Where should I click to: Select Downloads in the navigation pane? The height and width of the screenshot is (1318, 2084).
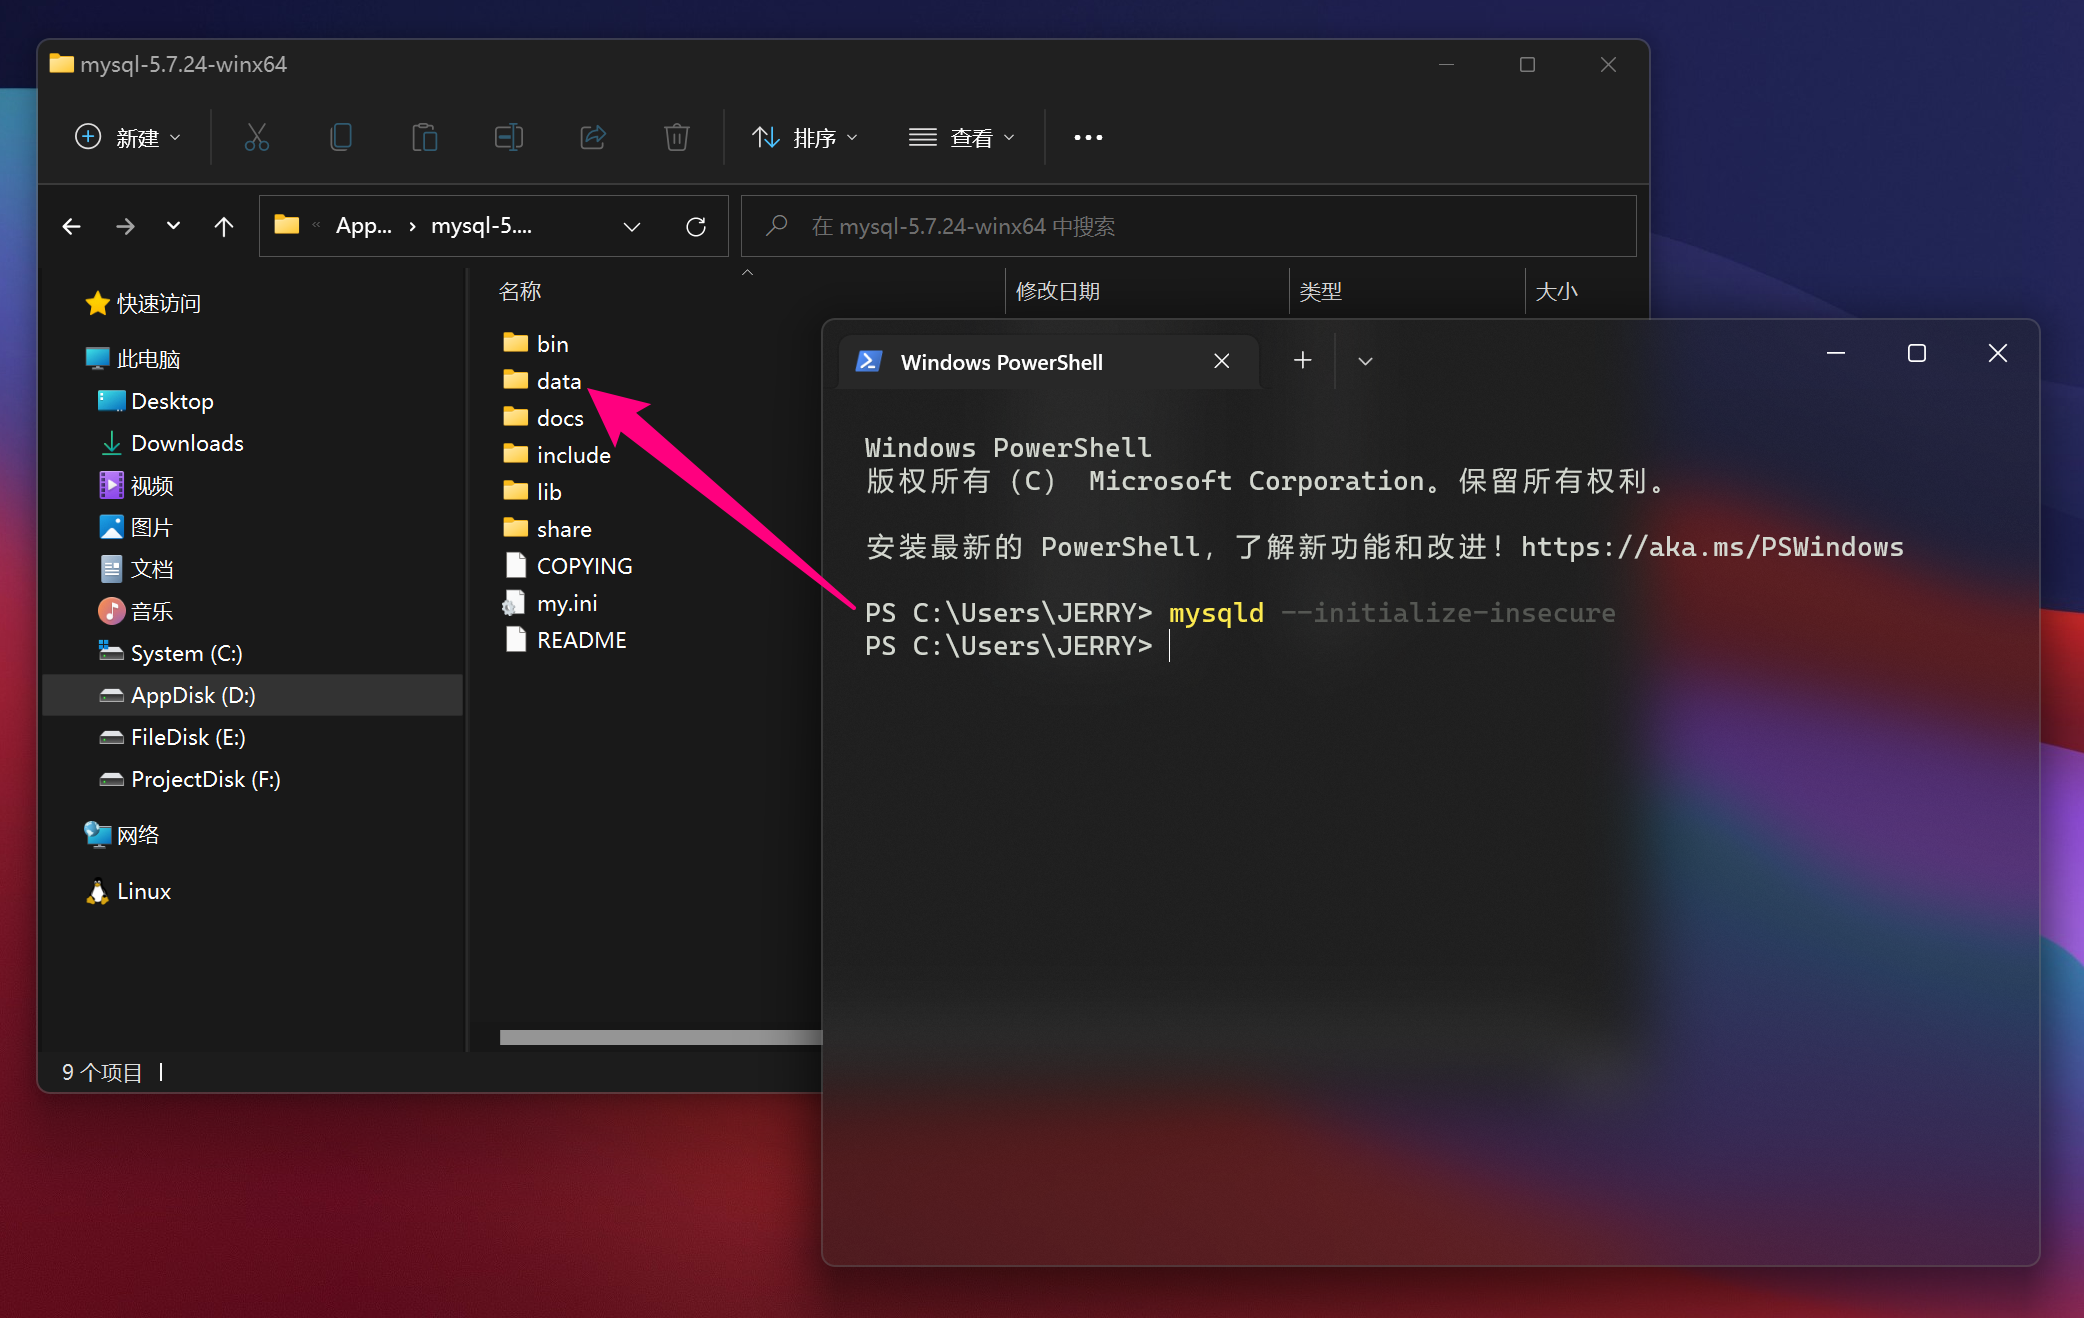[x=187, y=443]
